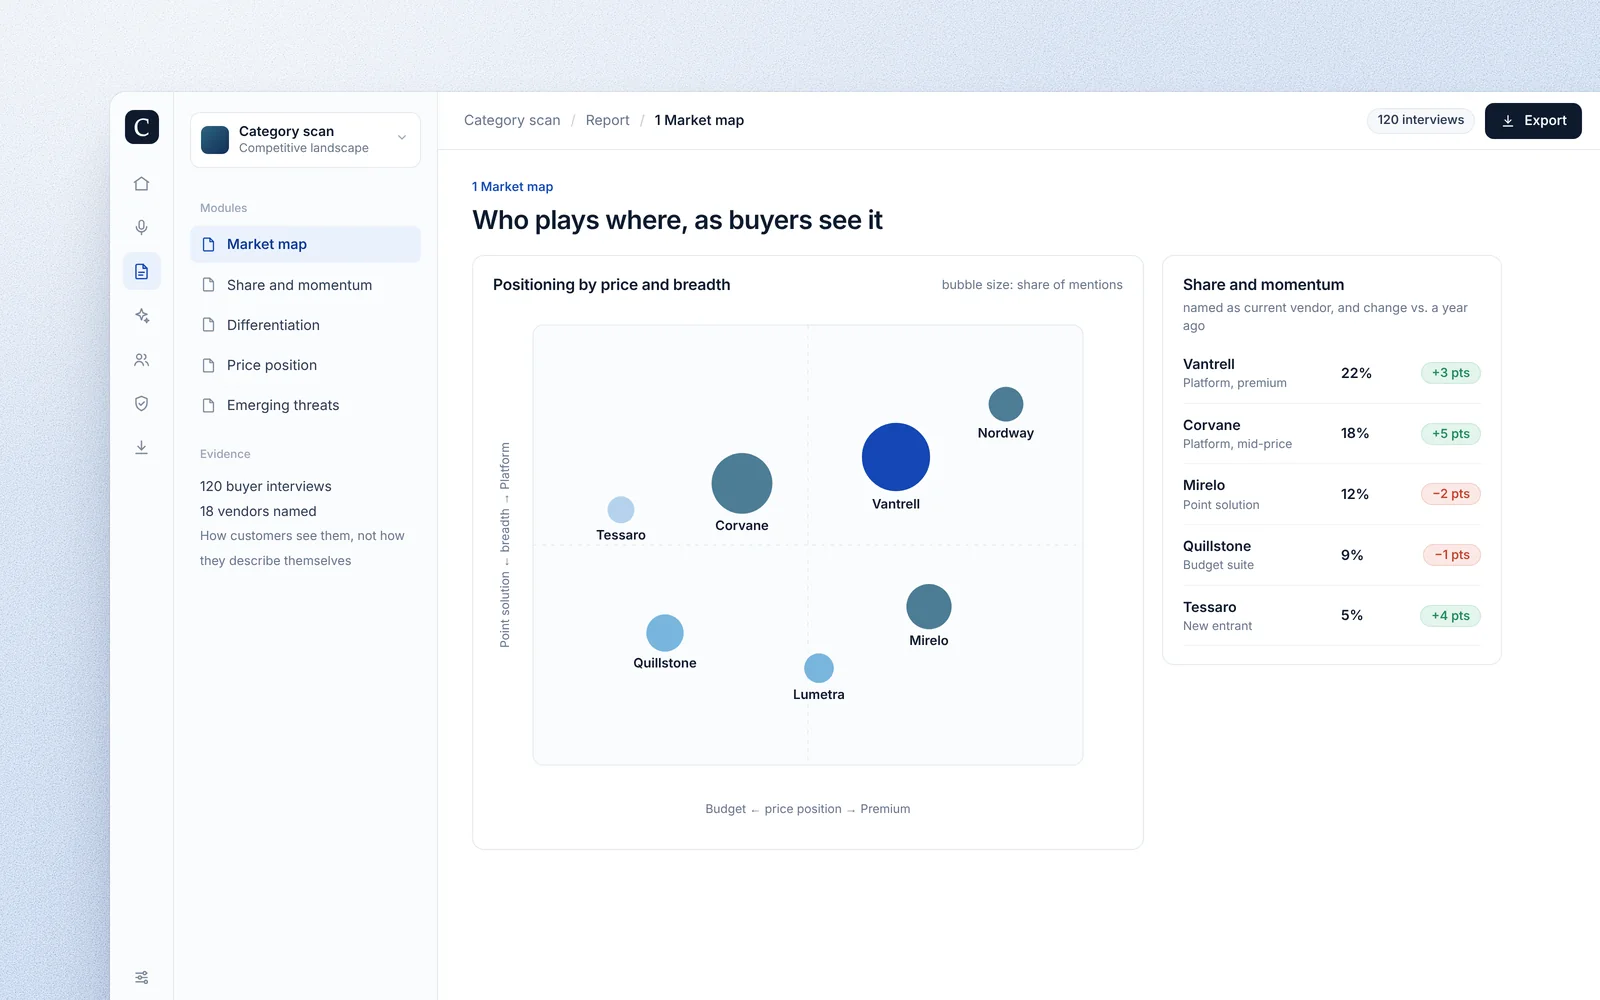This screenshot has width=1600, height=1000.
Task: Click the 18% share value
Action: pyautogui.click(x=1355, y=433)
